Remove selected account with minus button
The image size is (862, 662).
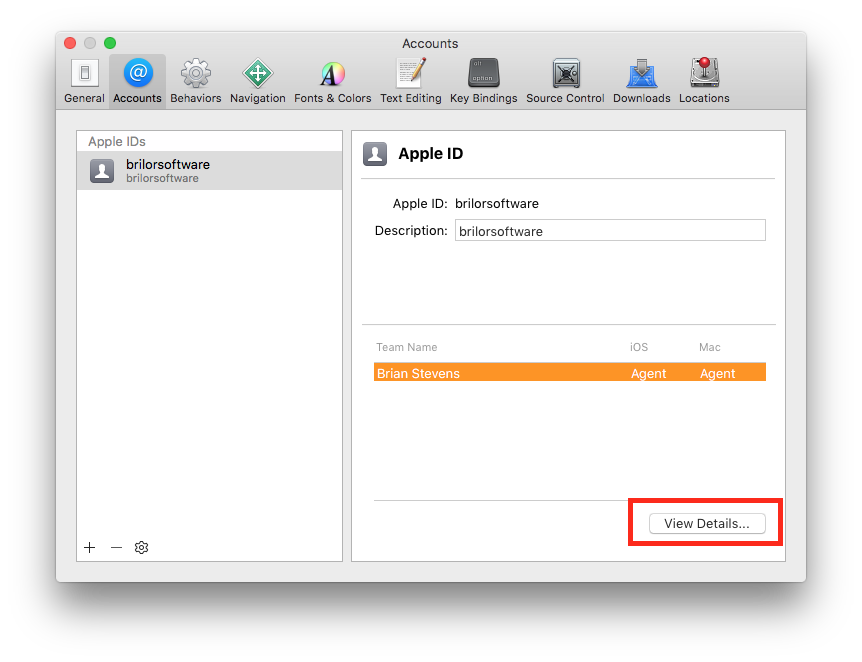tap(116, 548)
